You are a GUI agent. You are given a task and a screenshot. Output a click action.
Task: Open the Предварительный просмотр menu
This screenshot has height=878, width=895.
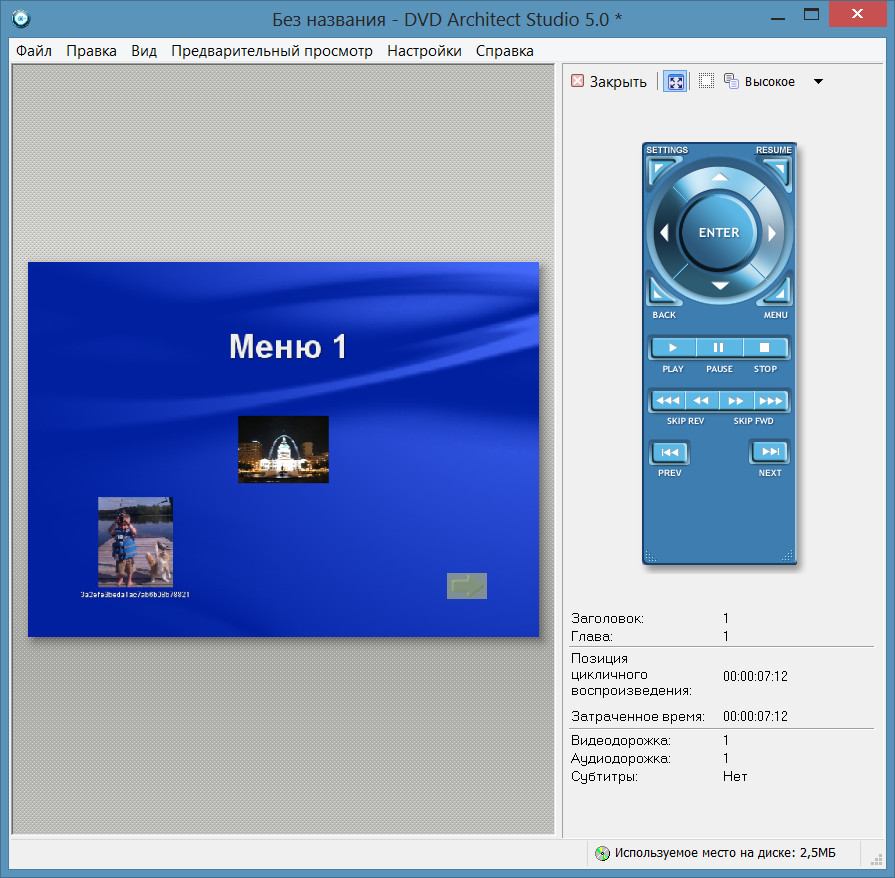pos(271,51)
